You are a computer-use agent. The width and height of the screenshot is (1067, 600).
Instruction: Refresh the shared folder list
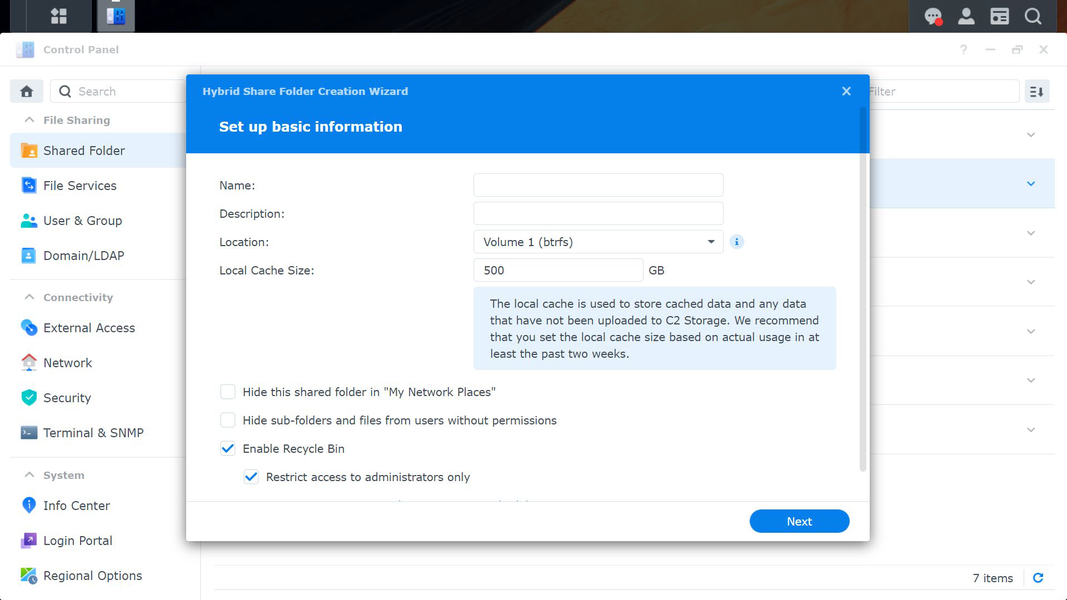point(1038,578)
